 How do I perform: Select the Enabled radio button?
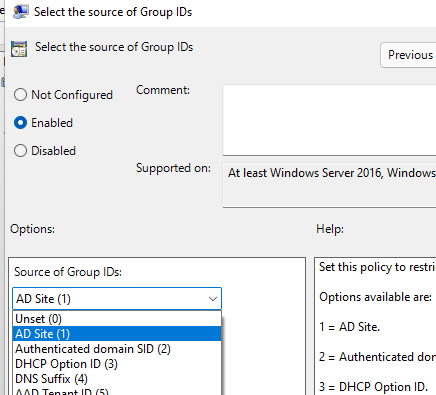click(20, 123)
